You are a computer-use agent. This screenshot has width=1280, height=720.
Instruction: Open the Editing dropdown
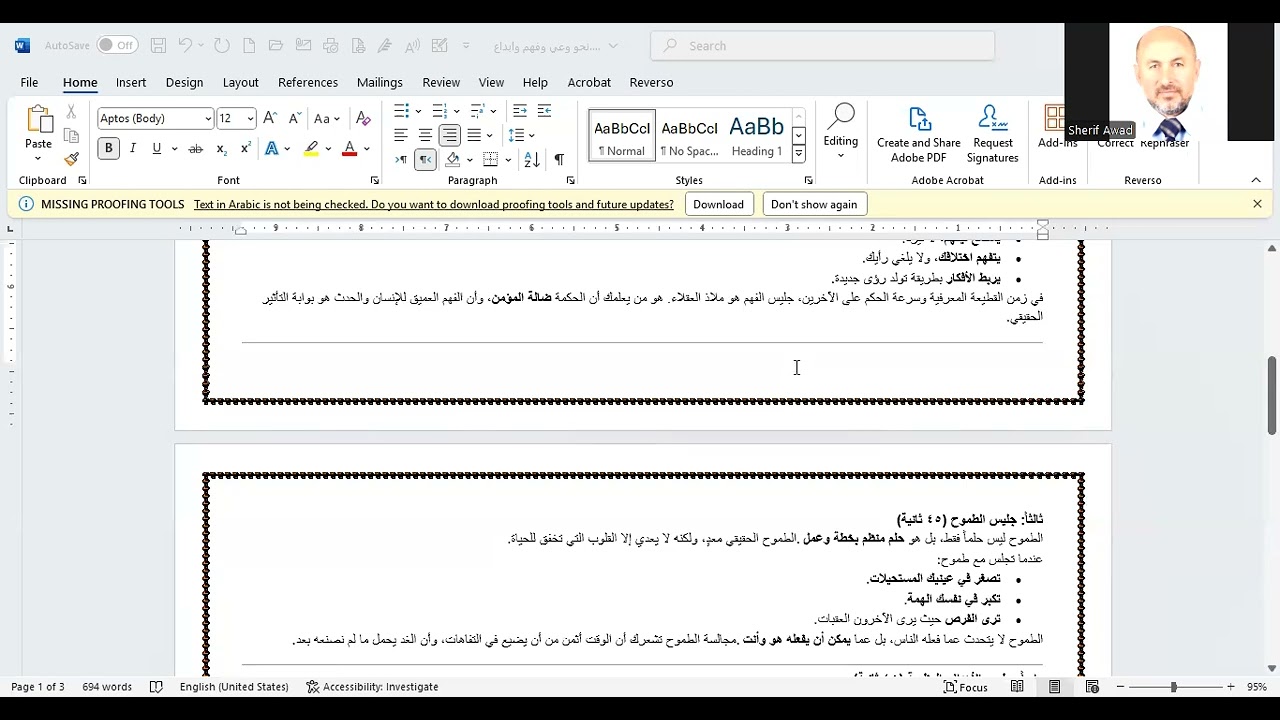(x=841, y=133)
